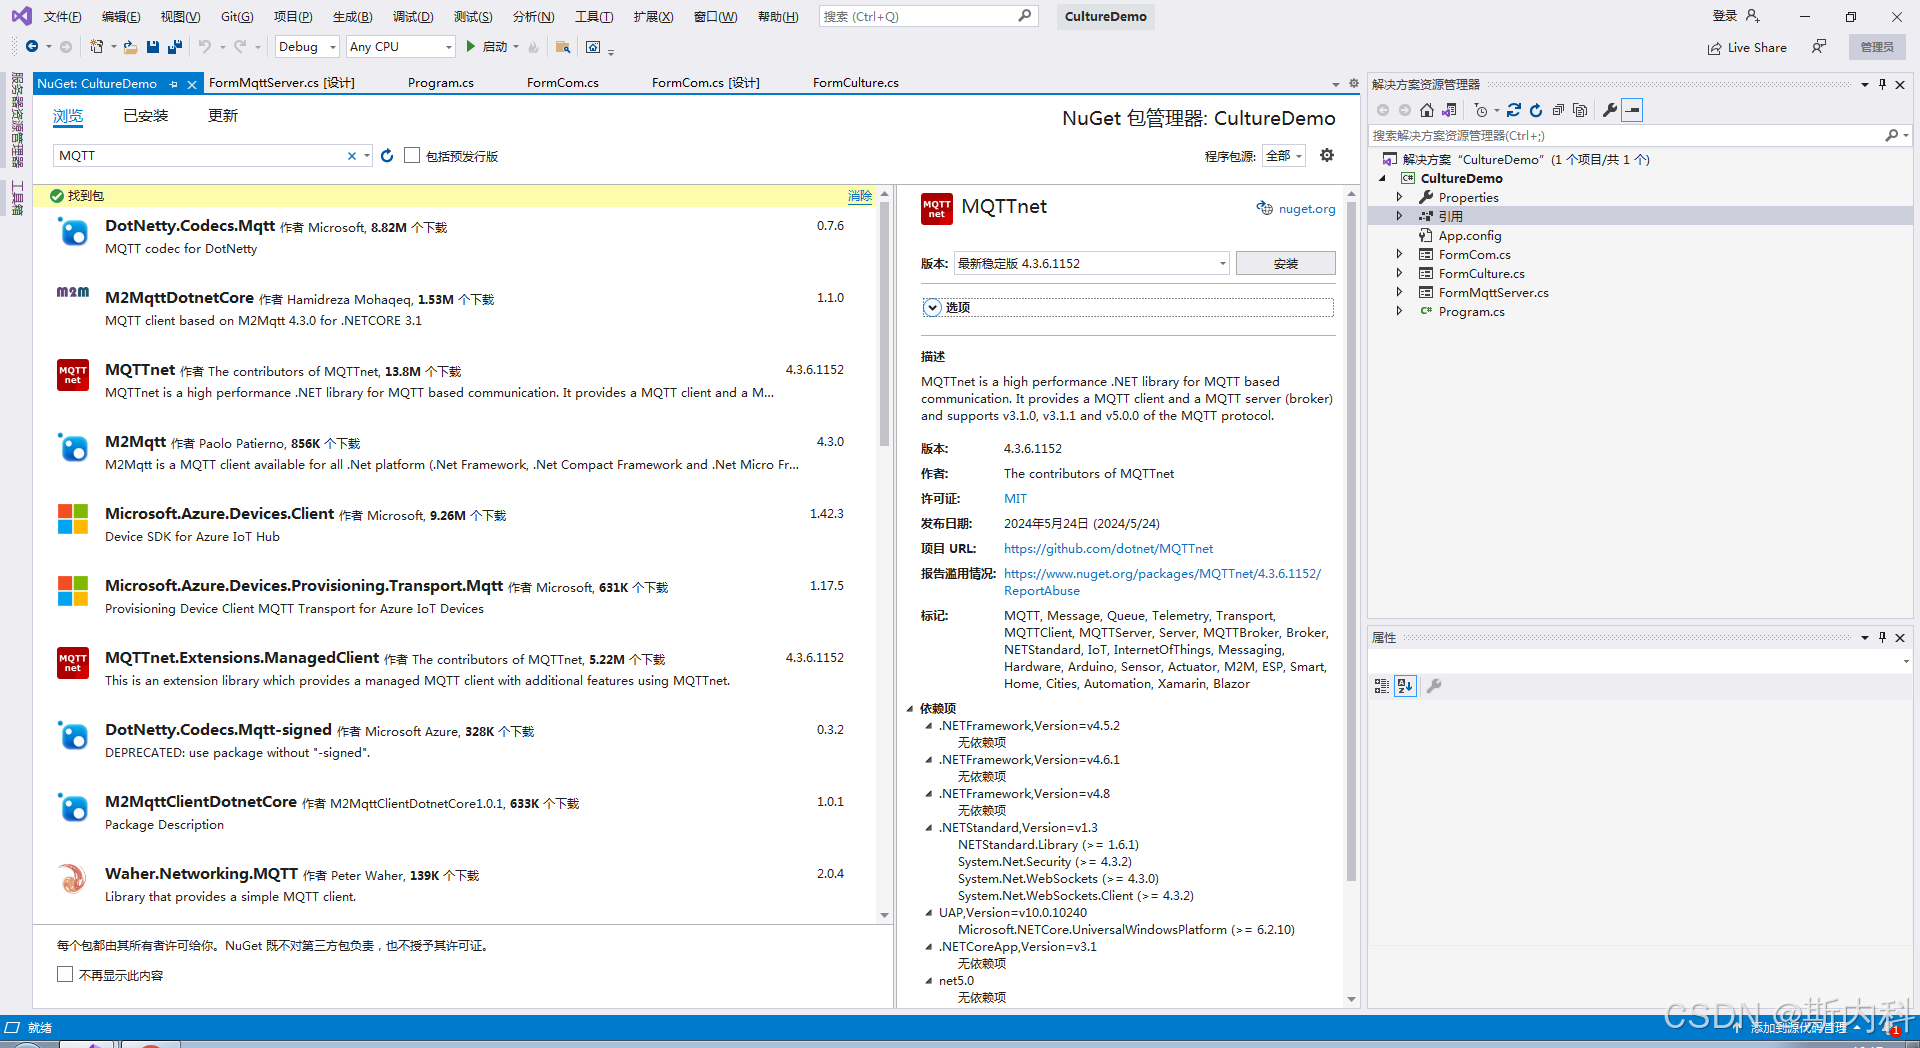1920x1048 pixels.
Task: Switch to the Updates (更新) tab
Action: tap(222, 116)
